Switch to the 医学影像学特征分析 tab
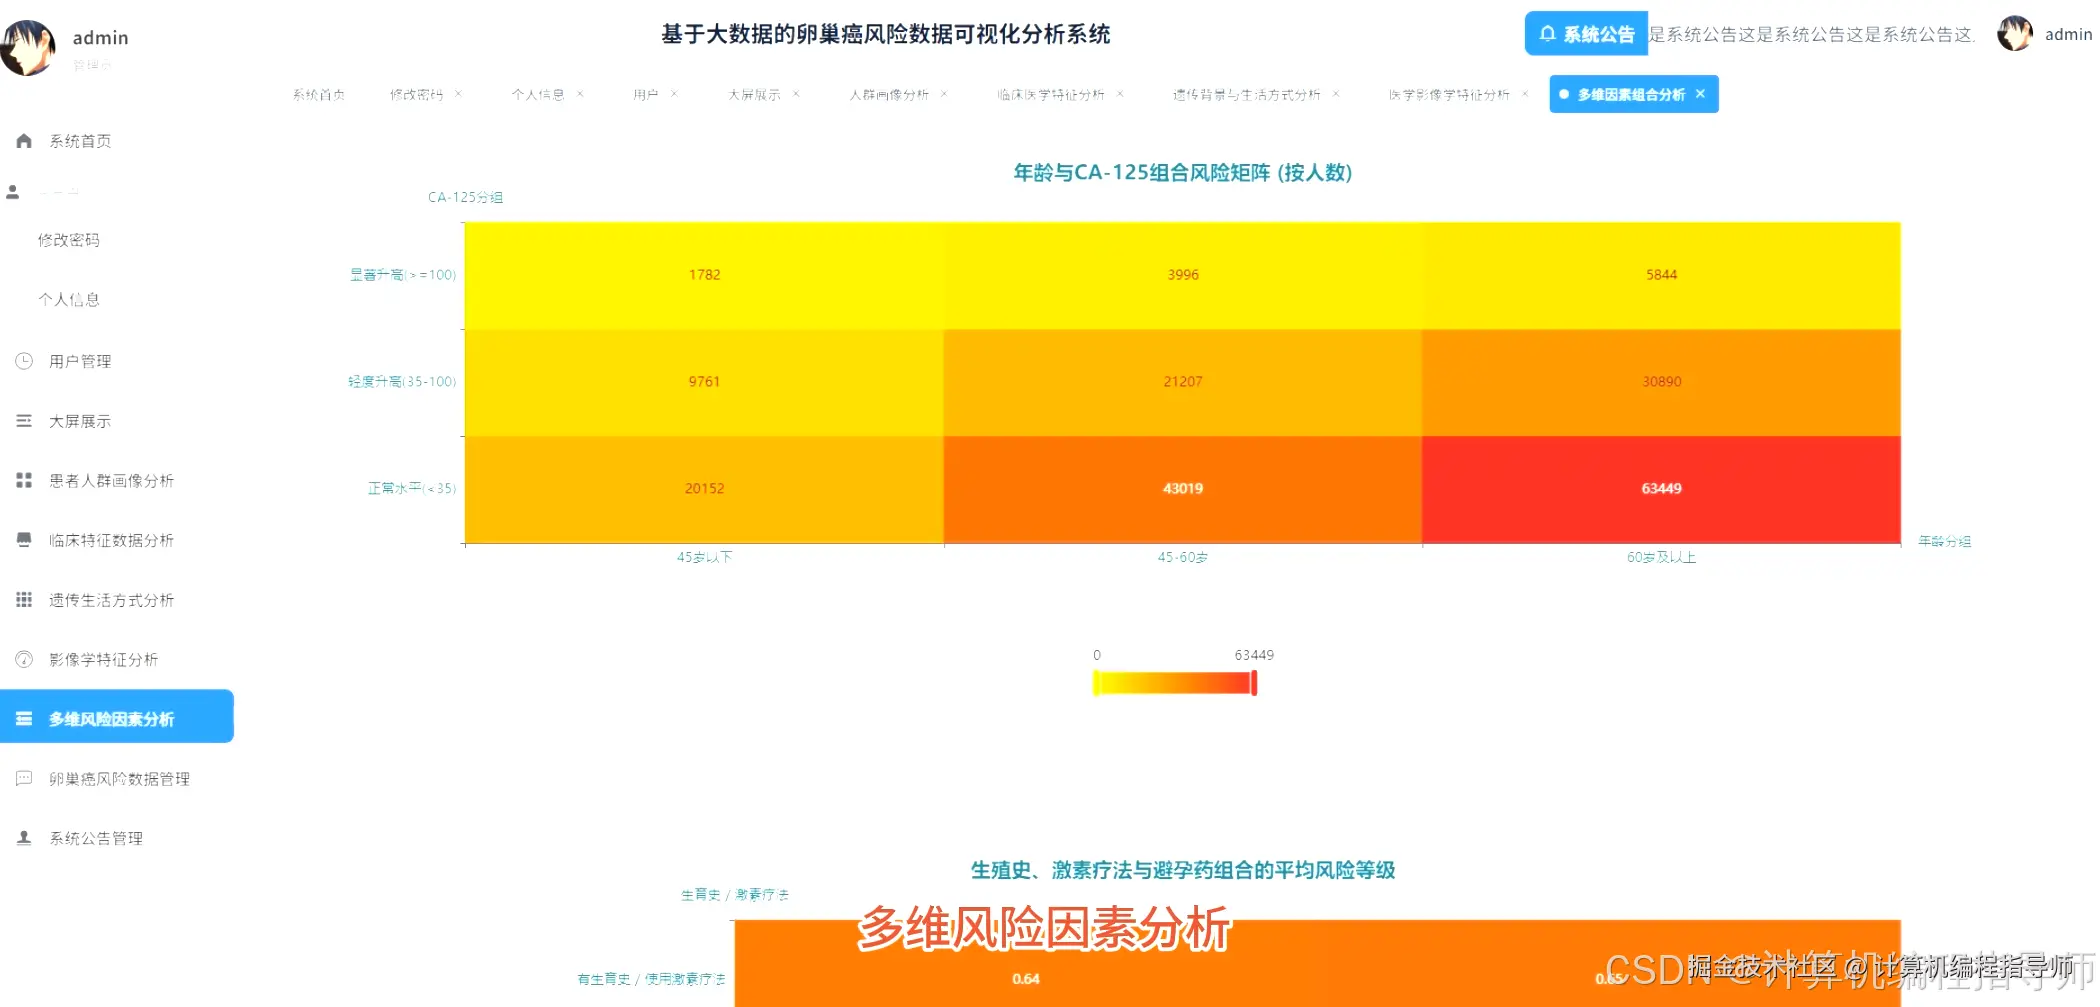Viewport: 2100px width, 1007px height. click(x=1449, y=95)
